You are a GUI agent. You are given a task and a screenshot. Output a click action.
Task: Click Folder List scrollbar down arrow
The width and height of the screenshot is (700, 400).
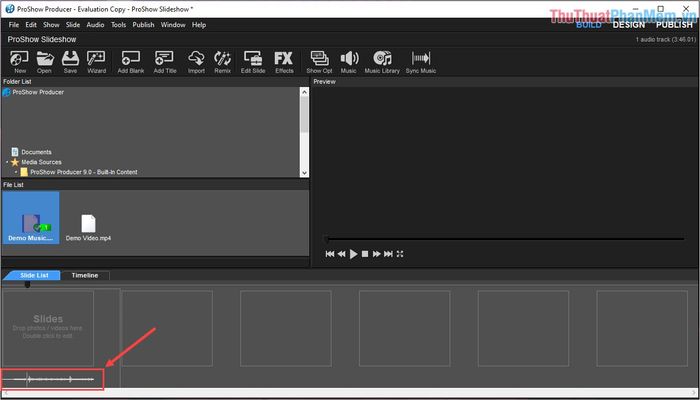[304, 173]
